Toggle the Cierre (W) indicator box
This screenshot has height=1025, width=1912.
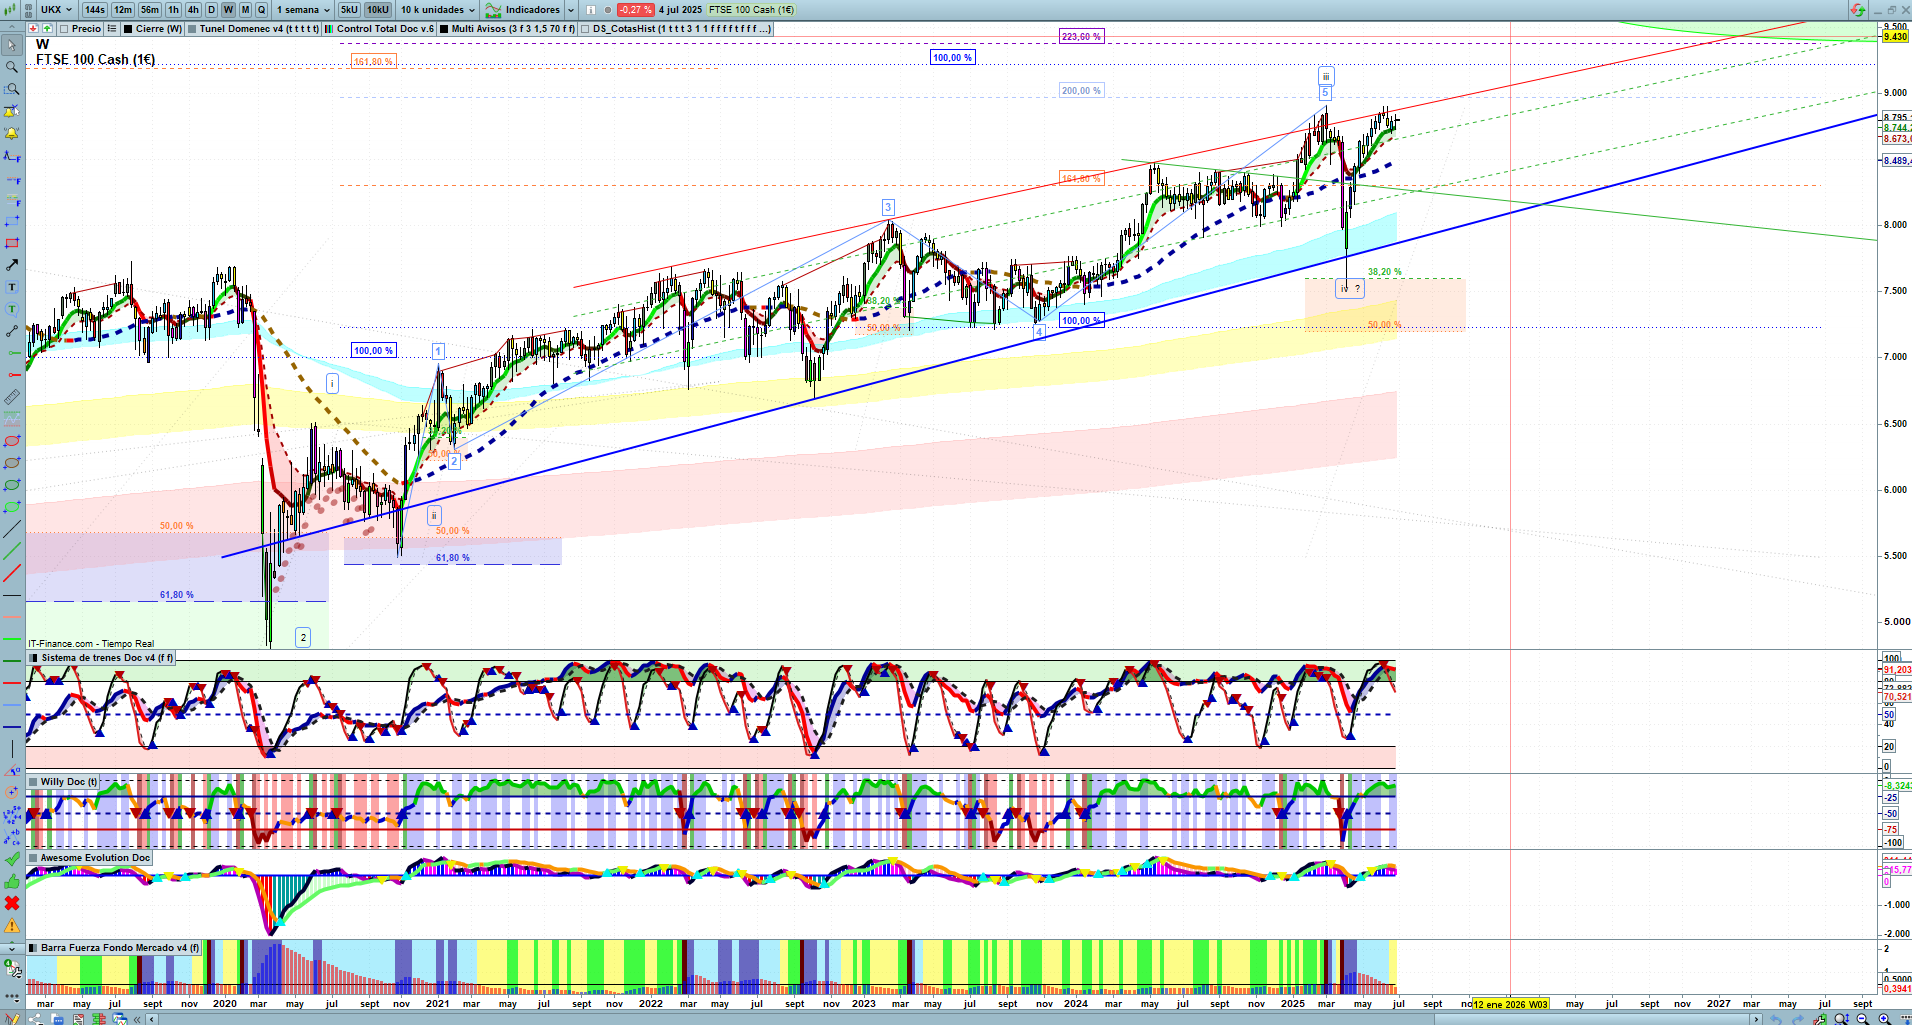pos(128,29)
